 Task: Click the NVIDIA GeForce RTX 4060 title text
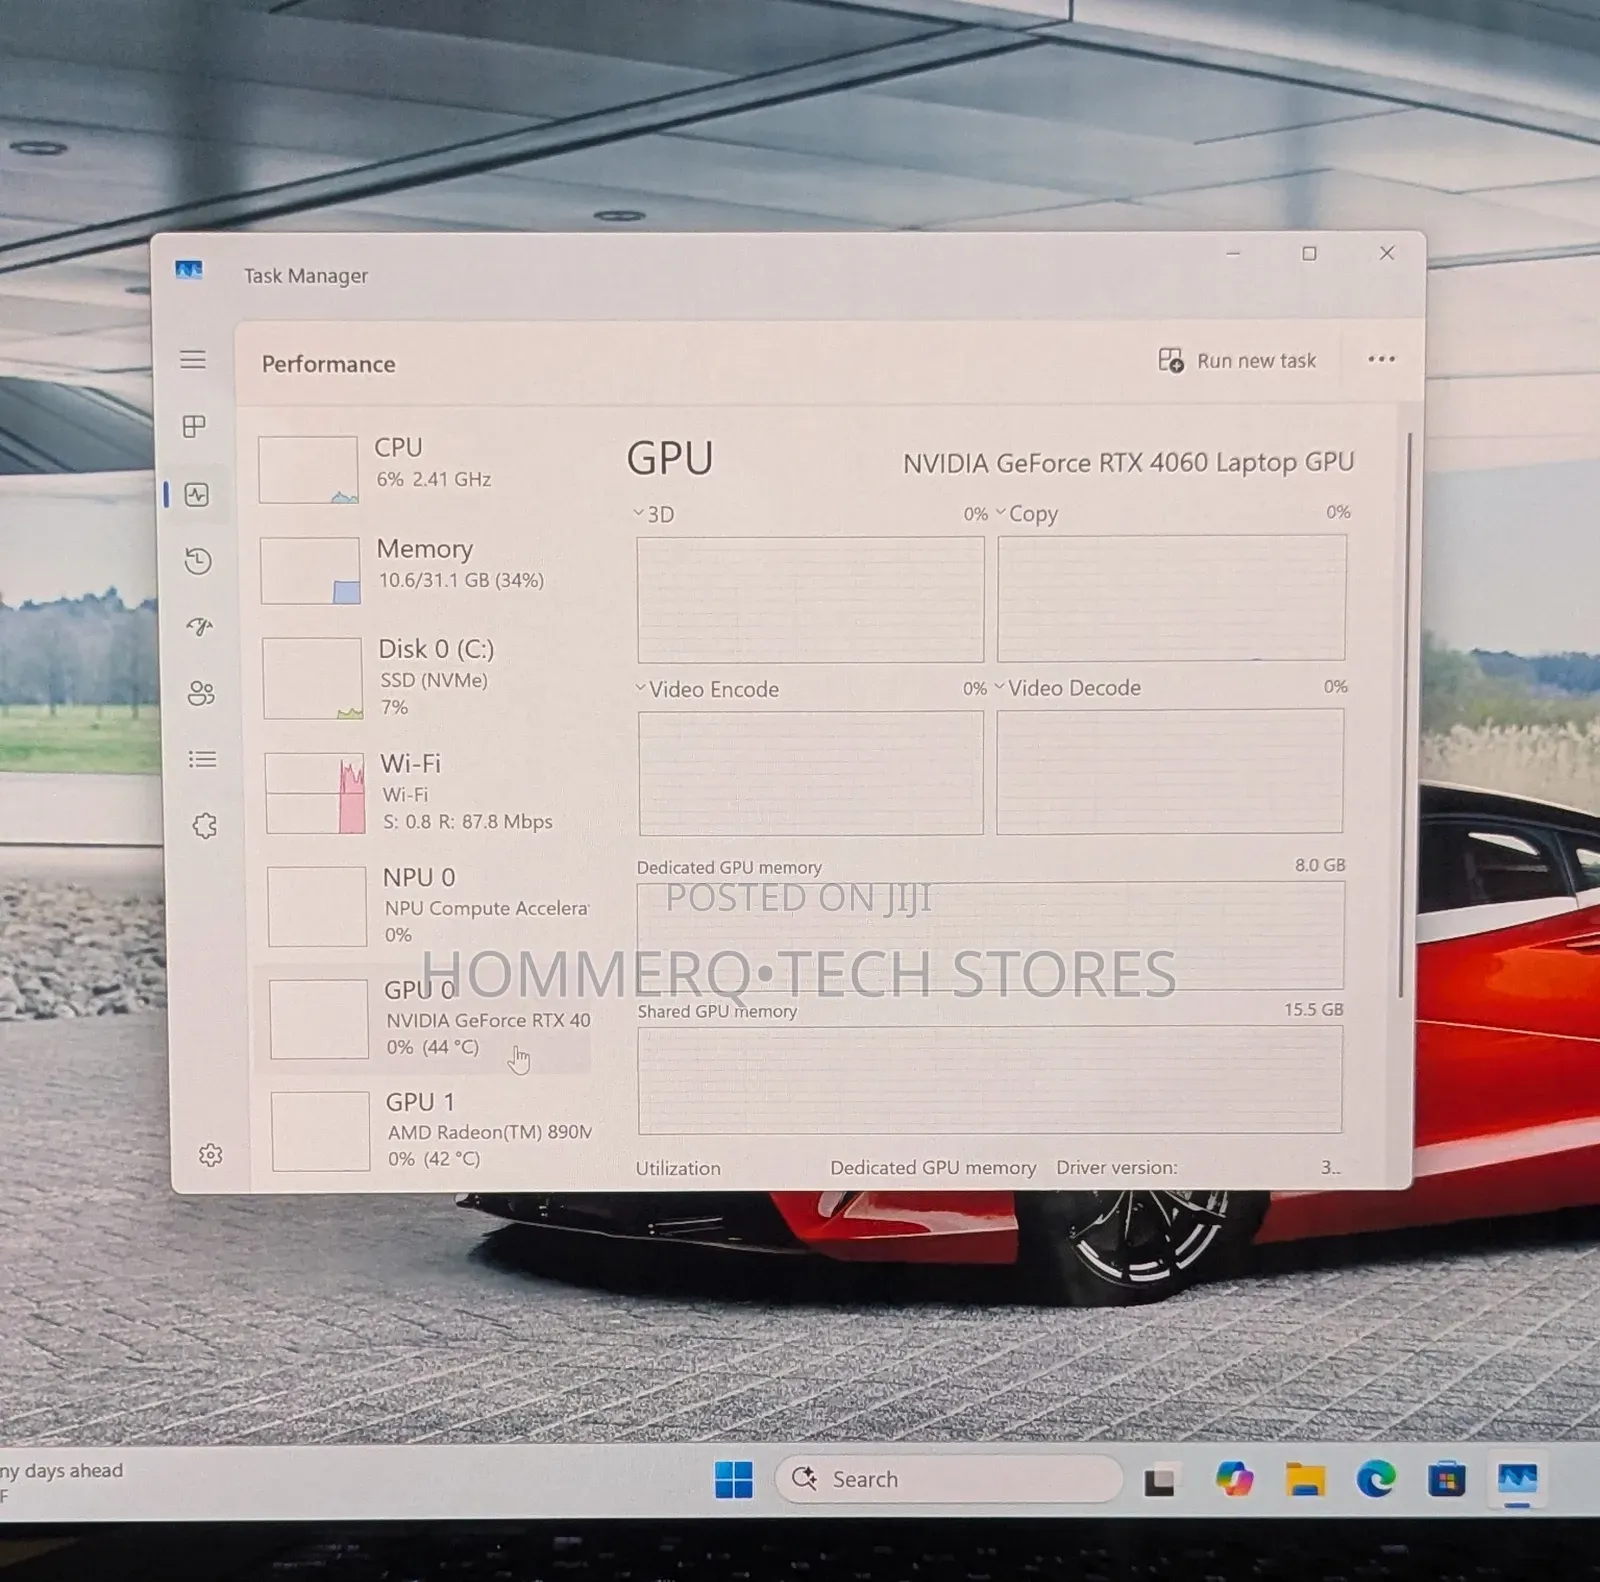coord(1128,463)
